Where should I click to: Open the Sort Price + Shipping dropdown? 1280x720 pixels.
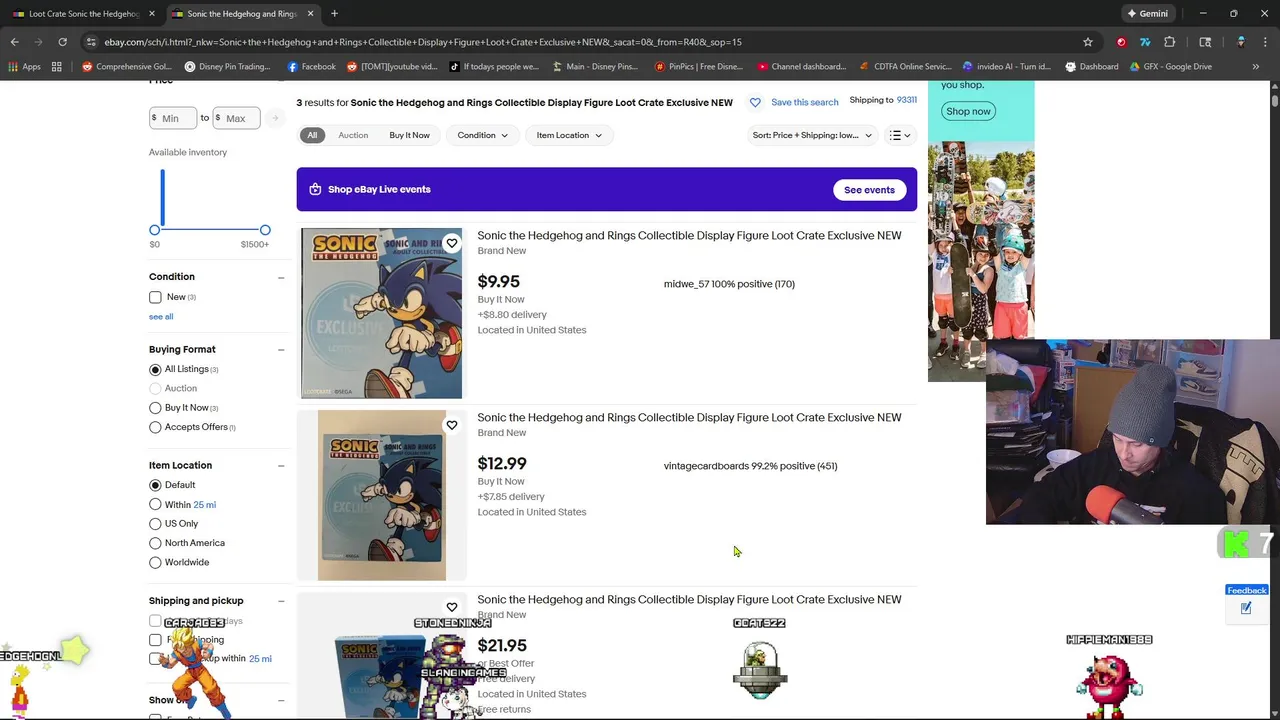(812, 135)
